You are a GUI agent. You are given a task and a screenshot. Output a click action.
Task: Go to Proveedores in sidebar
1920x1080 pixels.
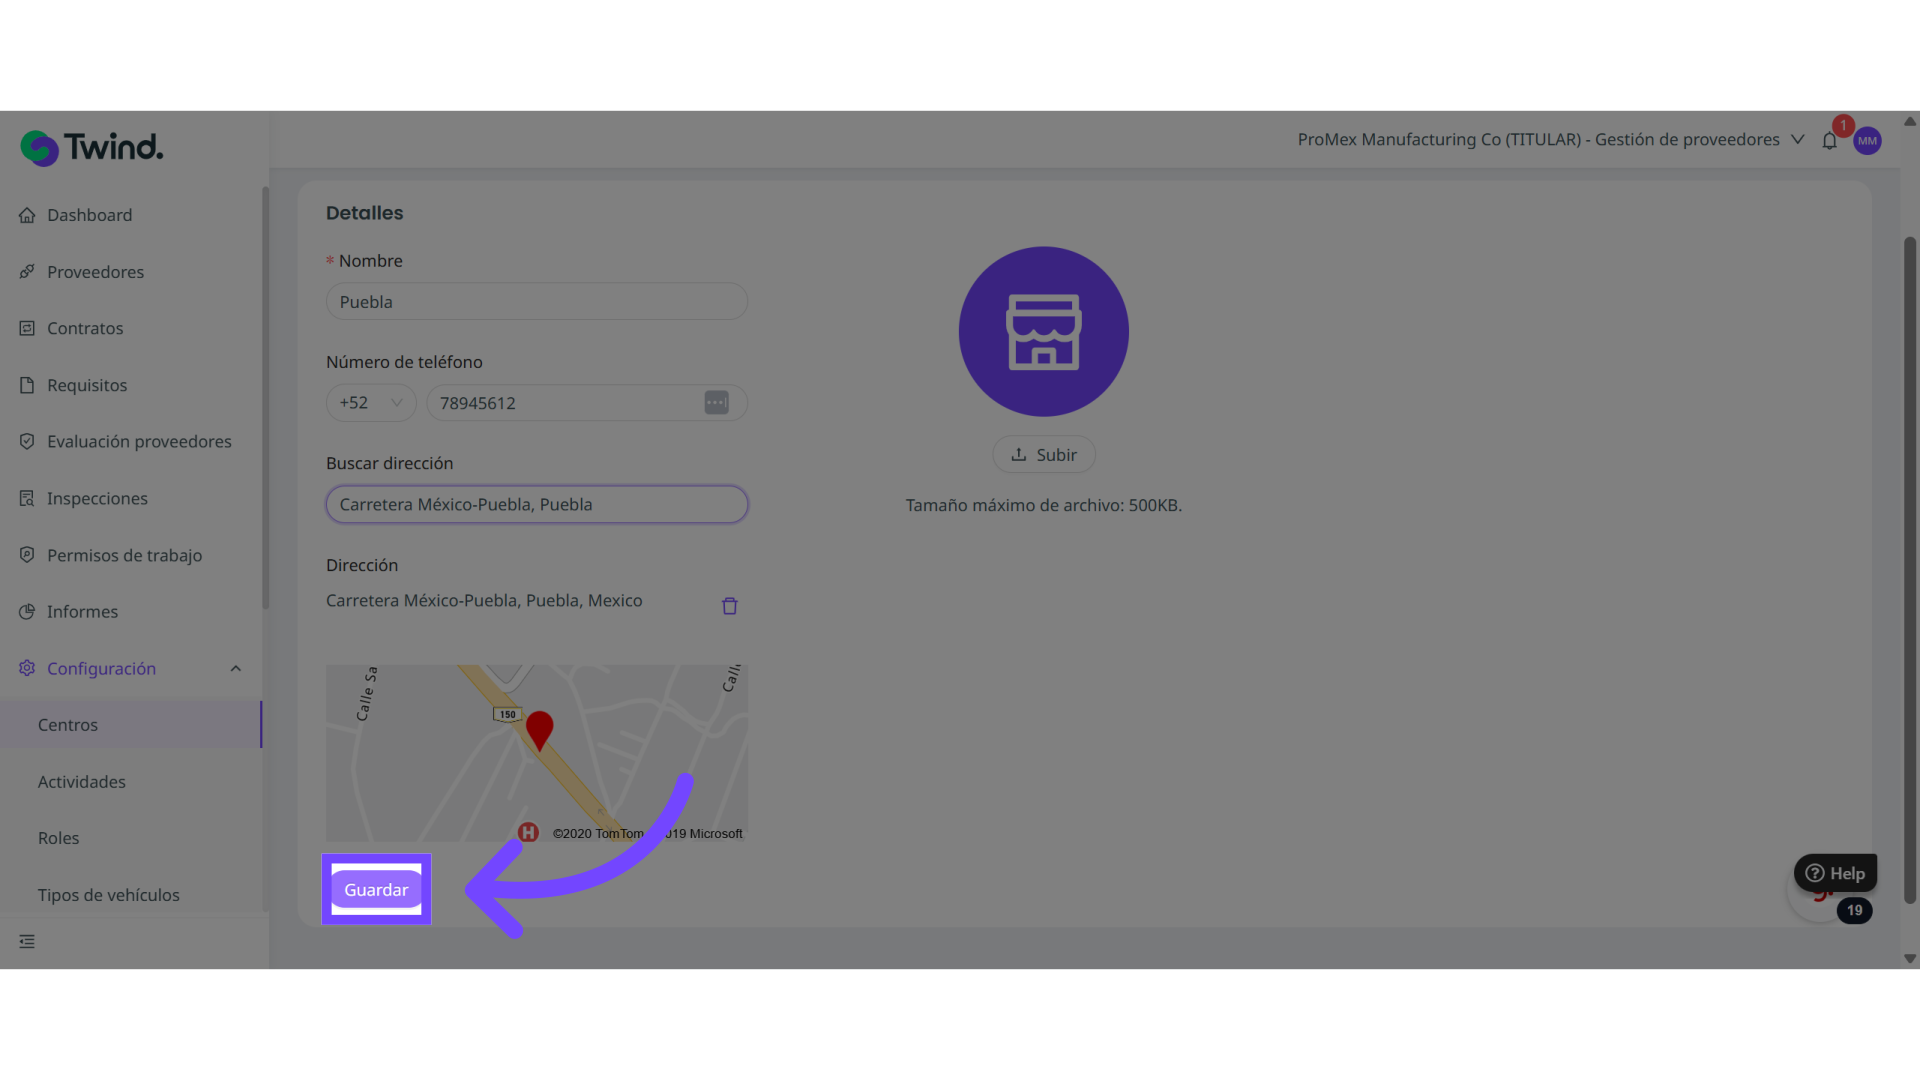click(x=95, y=272)
